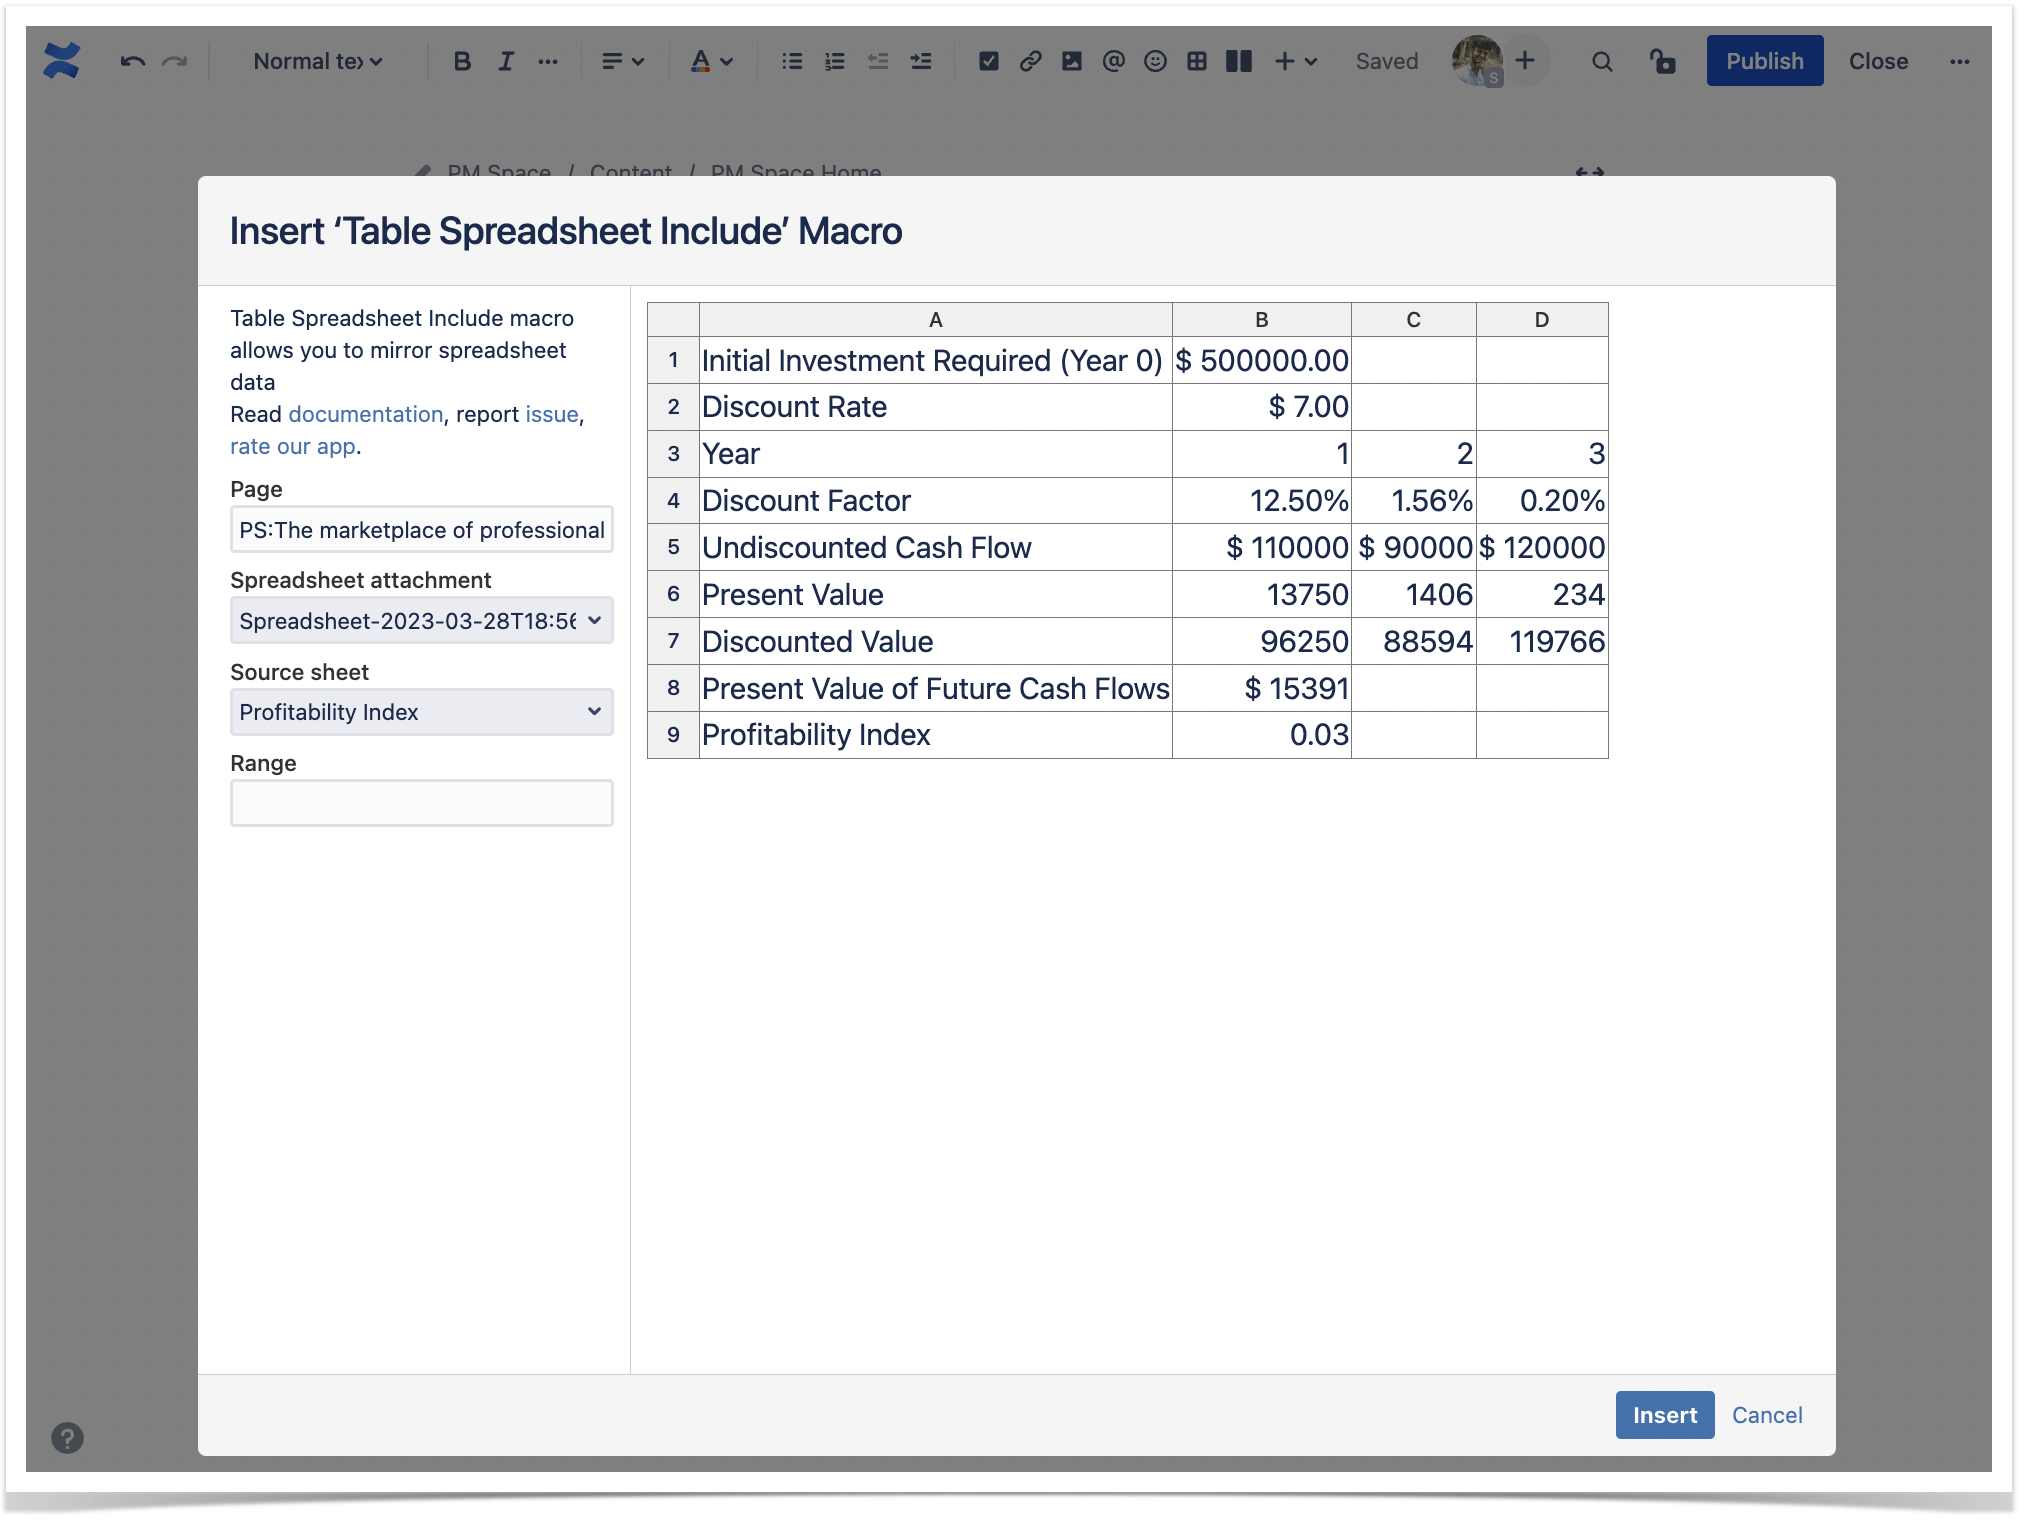Select row 9 header

tap(673, 735)
